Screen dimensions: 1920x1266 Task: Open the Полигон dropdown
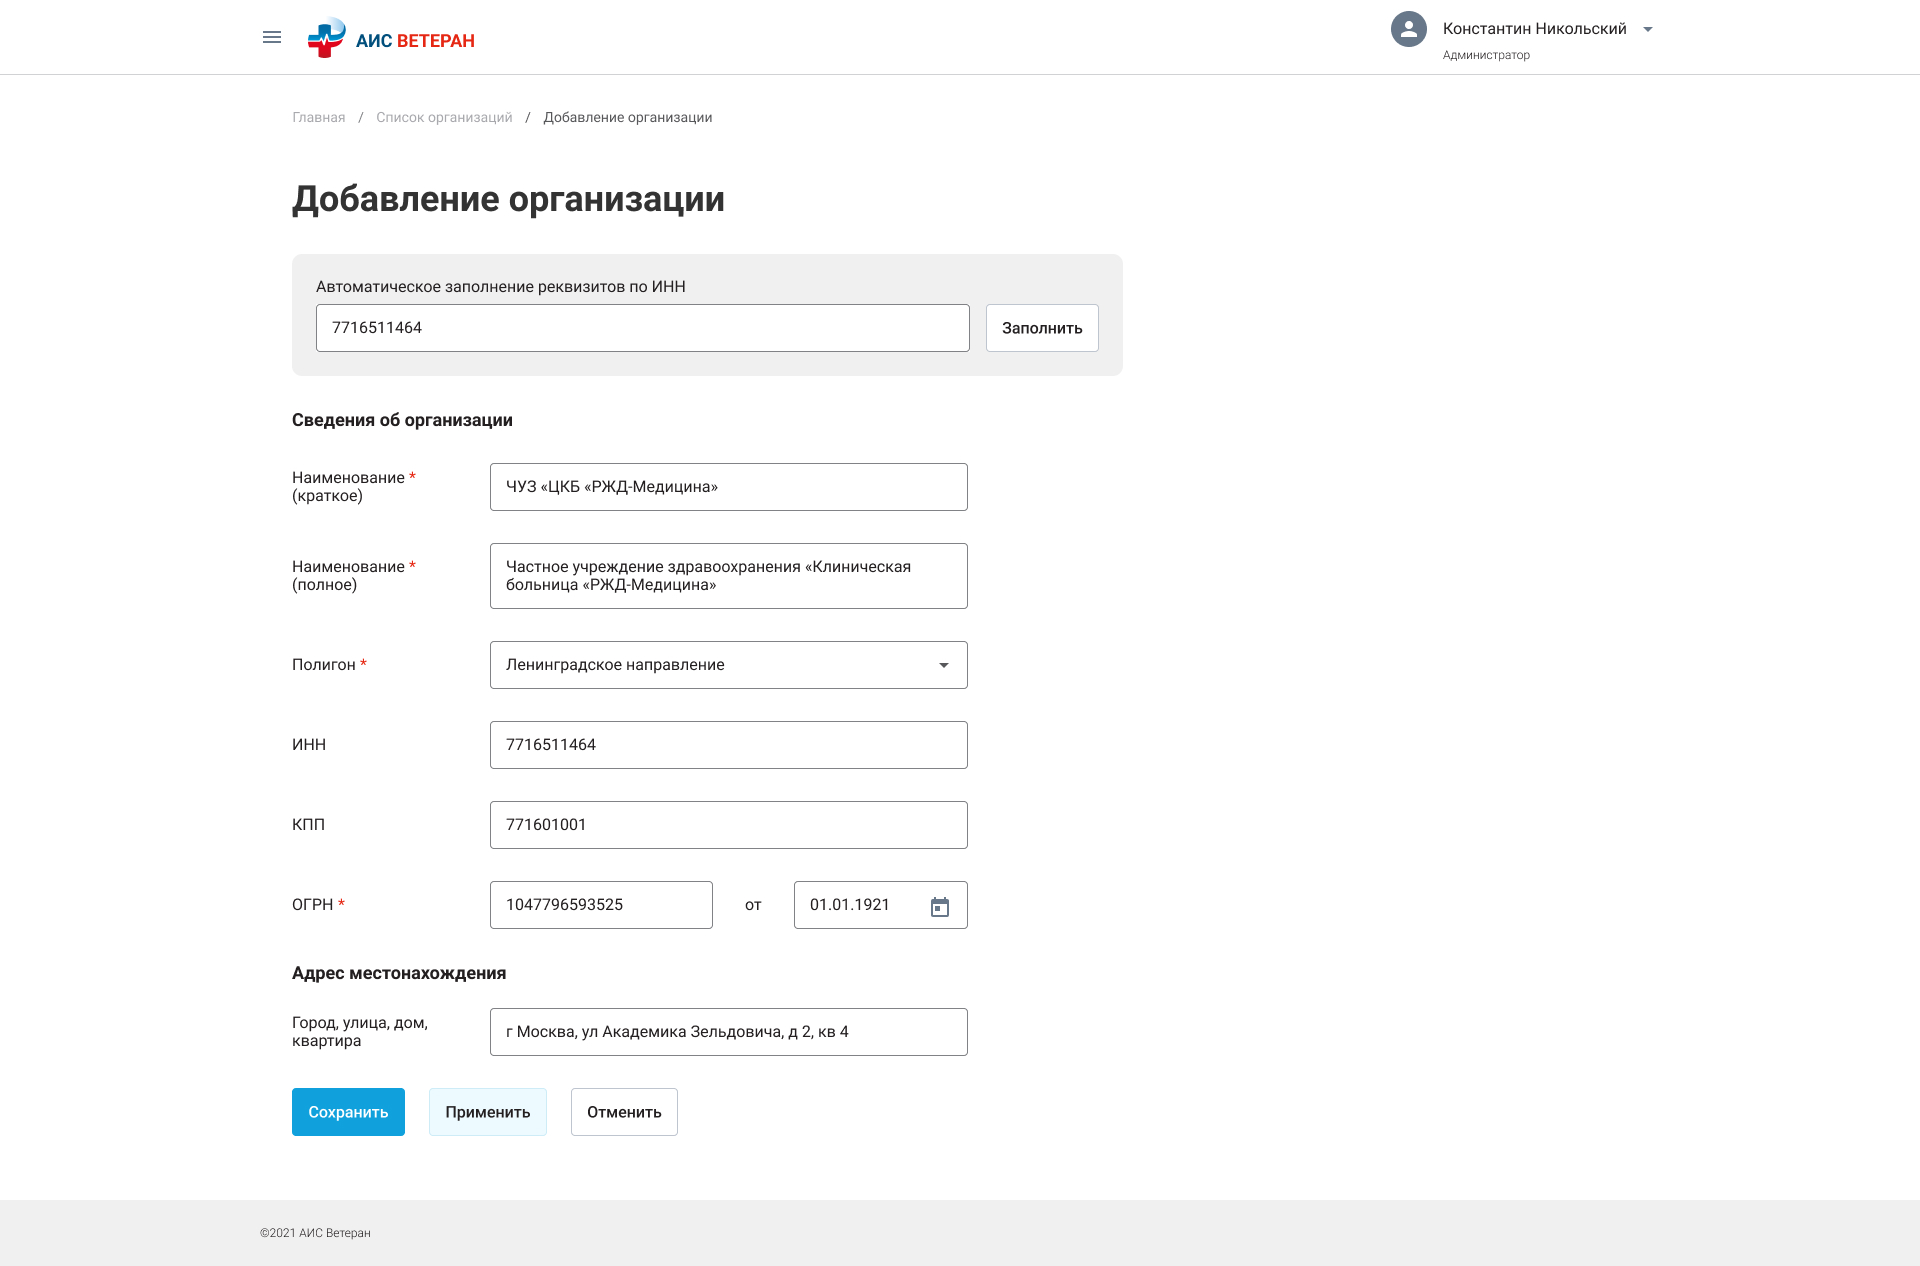tap(728, 665)
